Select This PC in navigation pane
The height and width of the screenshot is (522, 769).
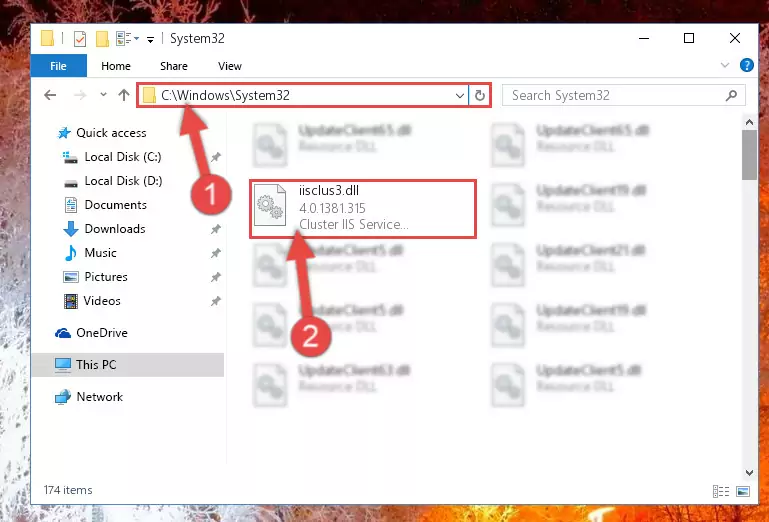coord(128,365)
